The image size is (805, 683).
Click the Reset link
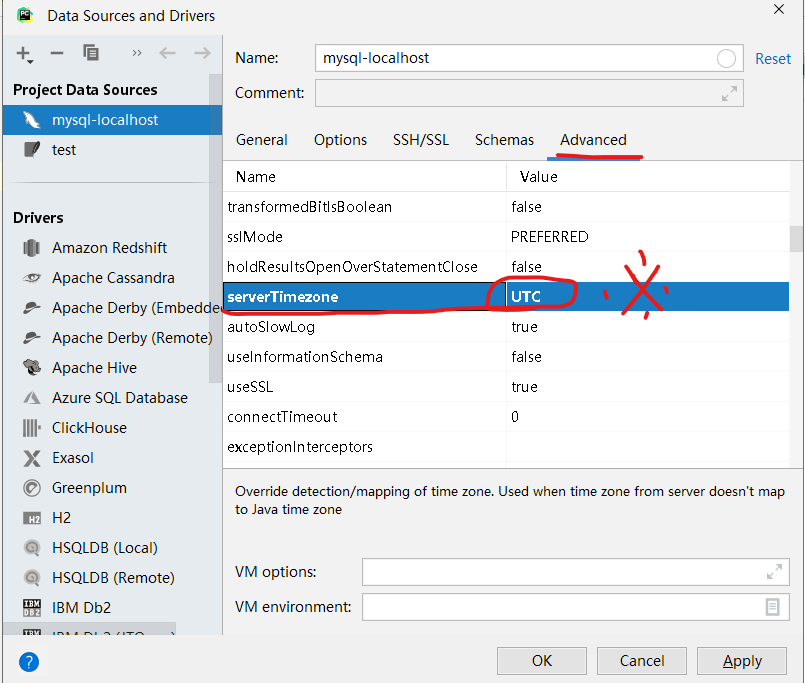click(x=773, y=58)
